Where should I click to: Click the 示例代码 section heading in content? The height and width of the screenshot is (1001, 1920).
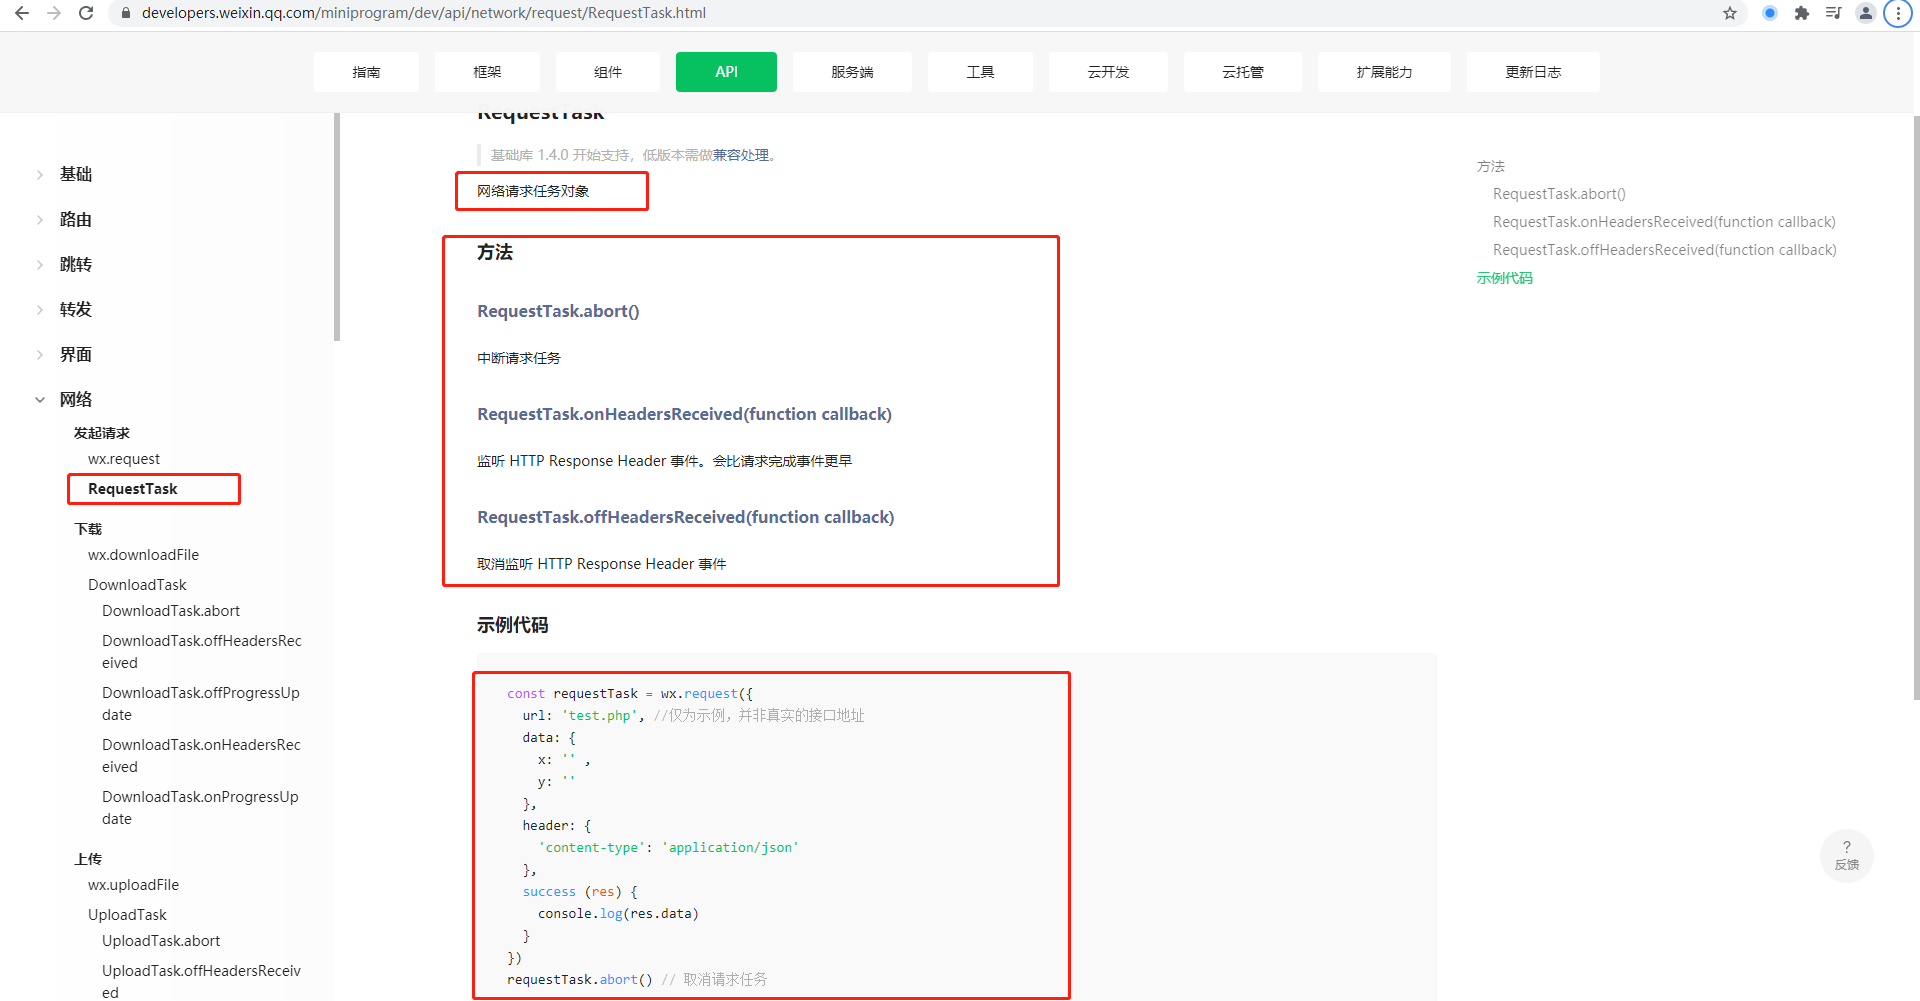[513, 625]
